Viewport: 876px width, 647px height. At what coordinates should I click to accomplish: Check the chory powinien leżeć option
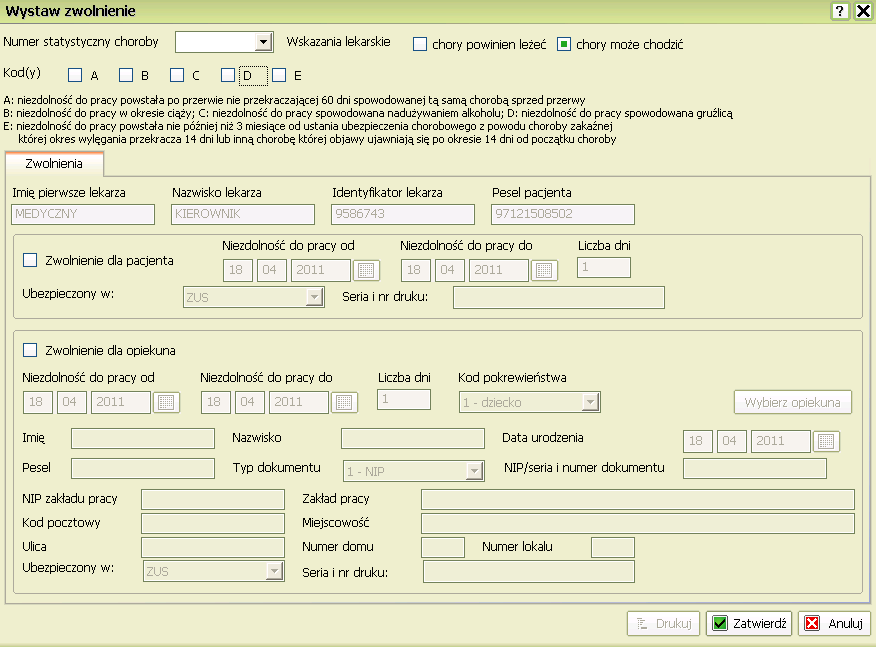click(420, 44)
